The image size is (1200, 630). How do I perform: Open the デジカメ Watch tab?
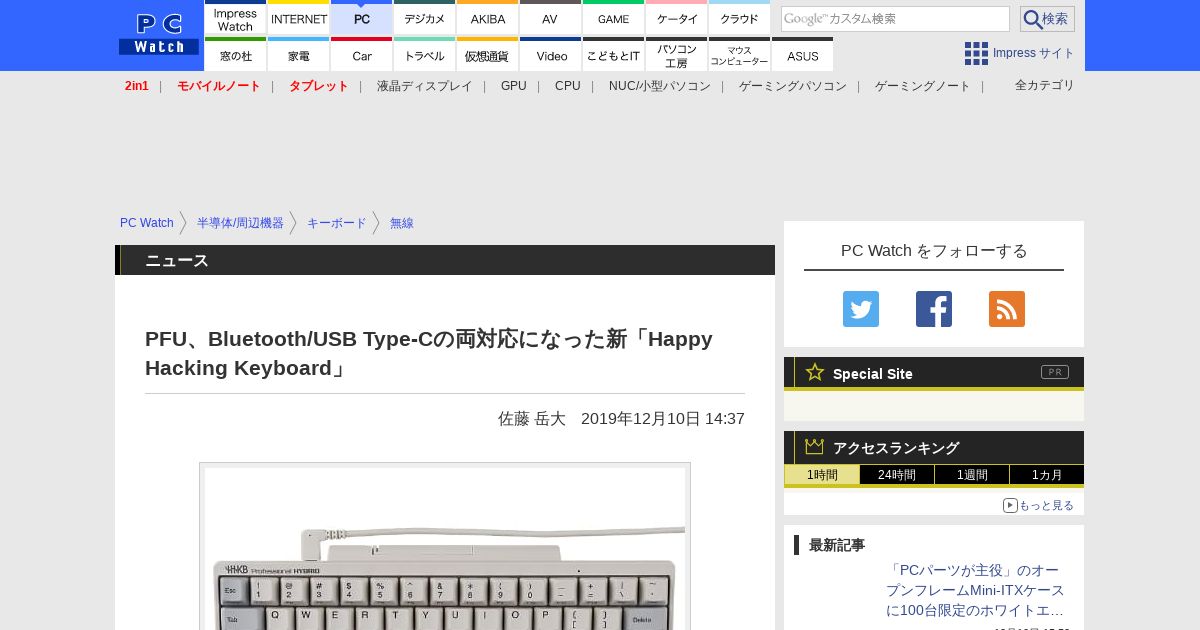[425, 17]
